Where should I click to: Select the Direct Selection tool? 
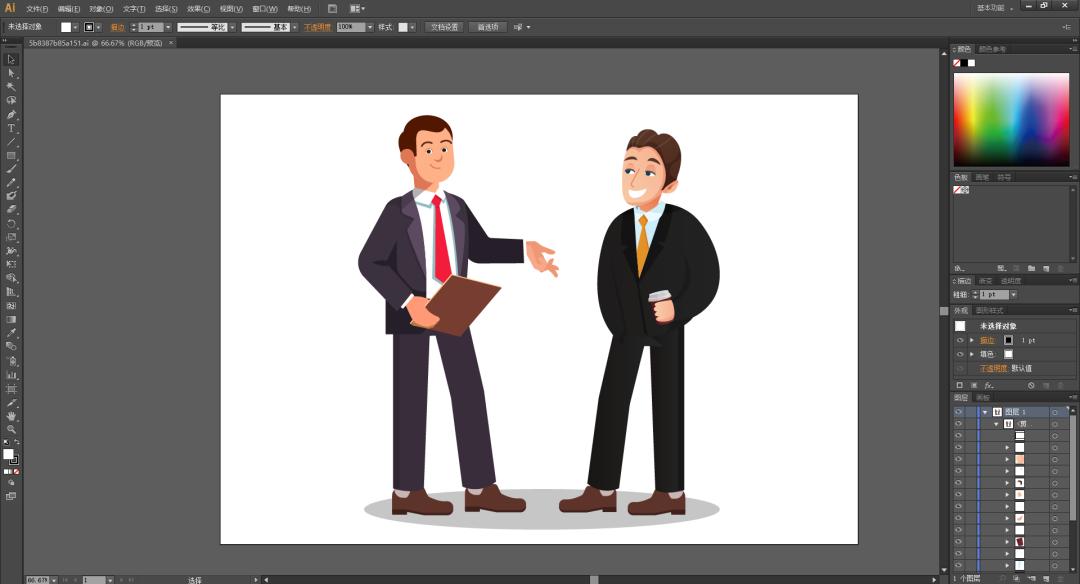click(11, 73)
